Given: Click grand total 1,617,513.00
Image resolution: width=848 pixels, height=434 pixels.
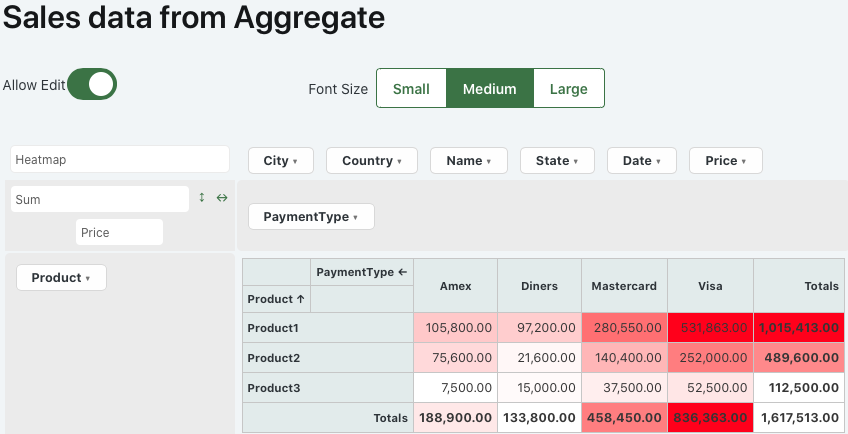Looking at the screenshot, I should pyautogui.click(x=799, y=418).
